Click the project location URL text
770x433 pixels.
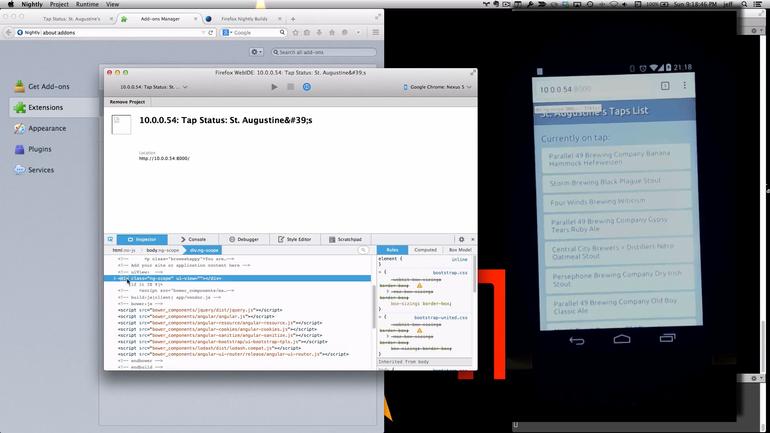(164, 159)
